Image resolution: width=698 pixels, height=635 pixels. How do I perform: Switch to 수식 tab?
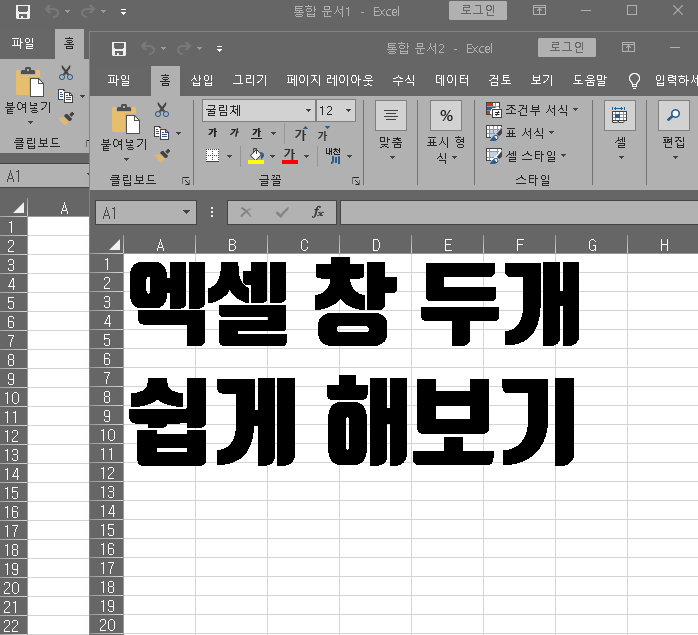click(403, 80)
